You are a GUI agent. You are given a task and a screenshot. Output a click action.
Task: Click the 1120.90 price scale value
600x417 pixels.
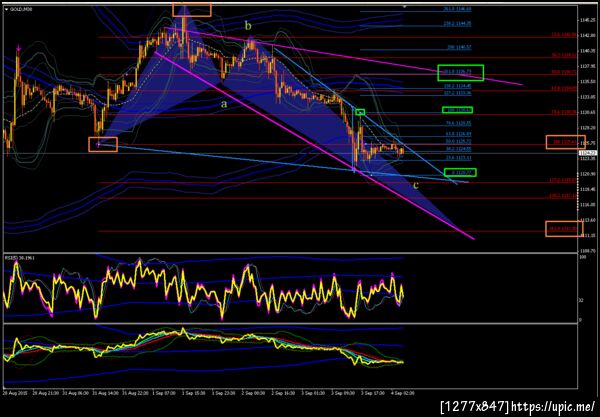point(587,174)
